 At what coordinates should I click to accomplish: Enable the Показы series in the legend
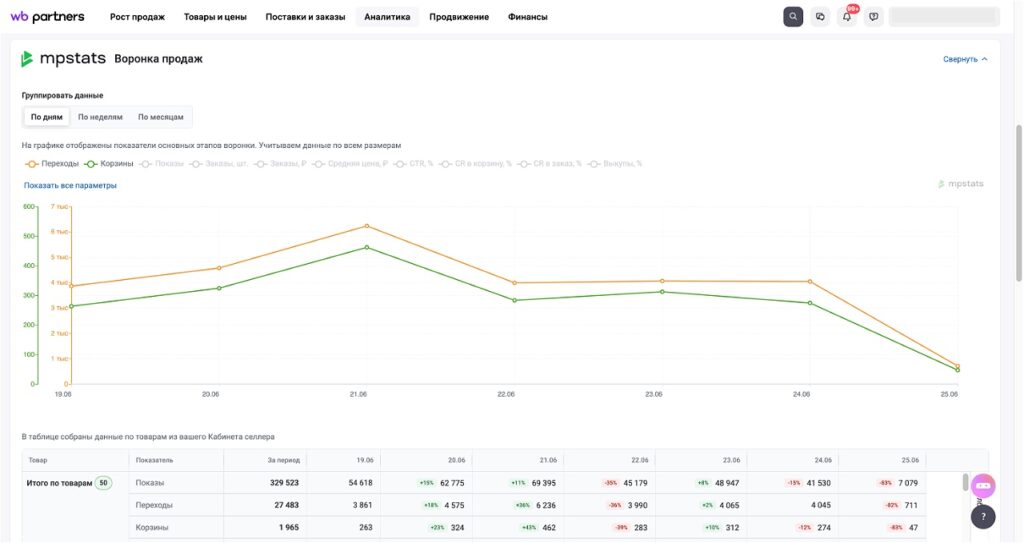click(161, 163)
